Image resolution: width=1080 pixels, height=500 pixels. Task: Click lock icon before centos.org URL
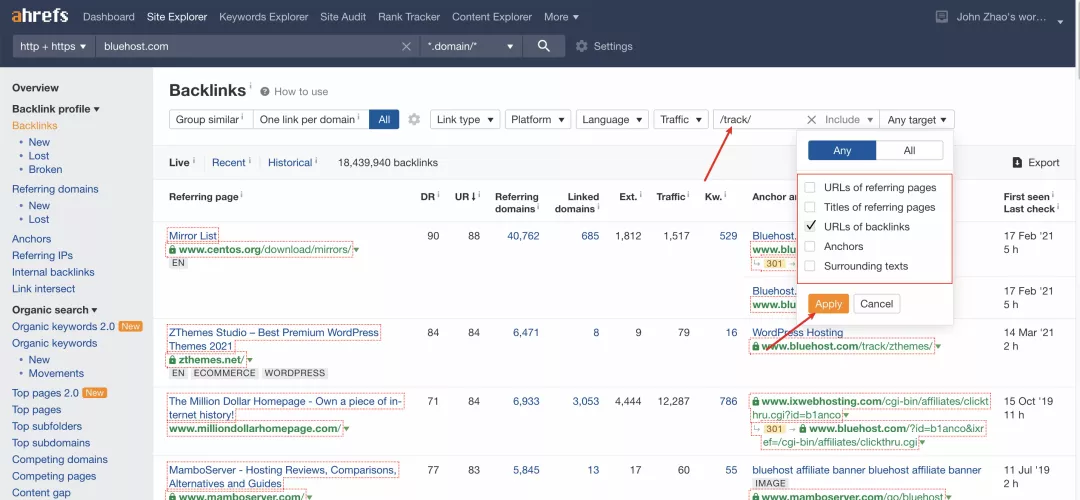172,249
